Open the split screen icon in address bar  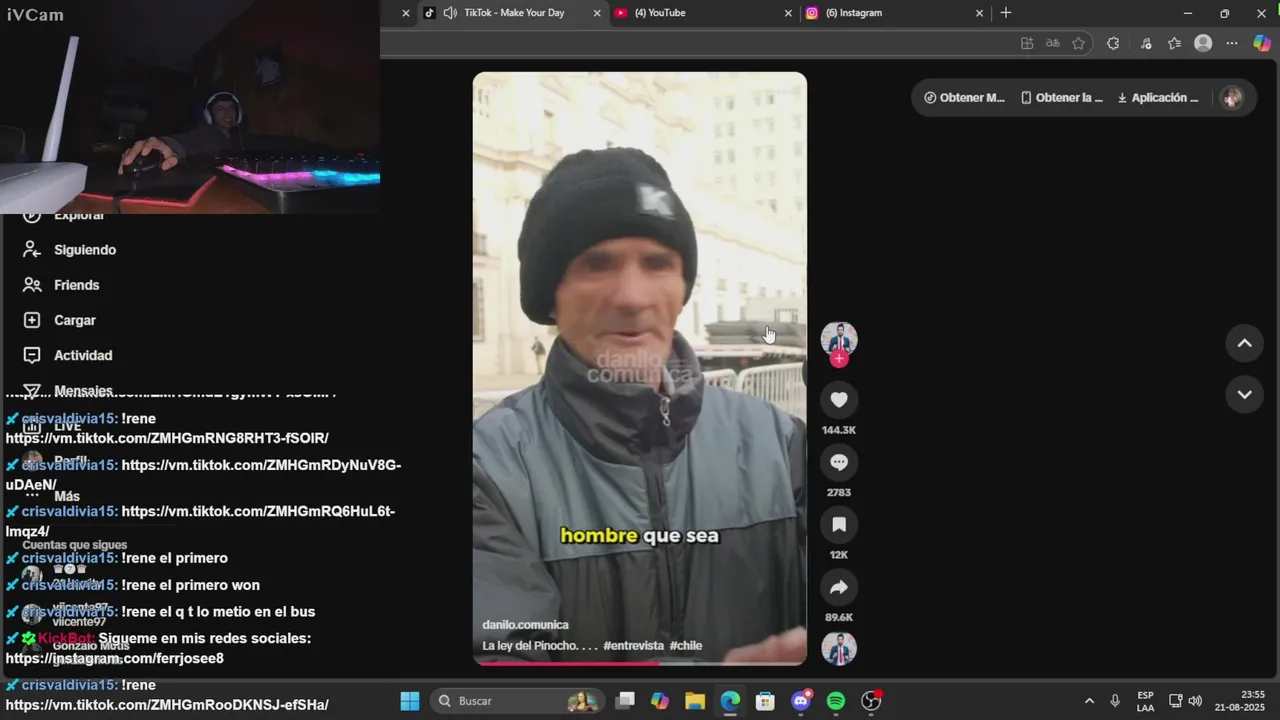pyautogui.click(x=1027, y=43)
